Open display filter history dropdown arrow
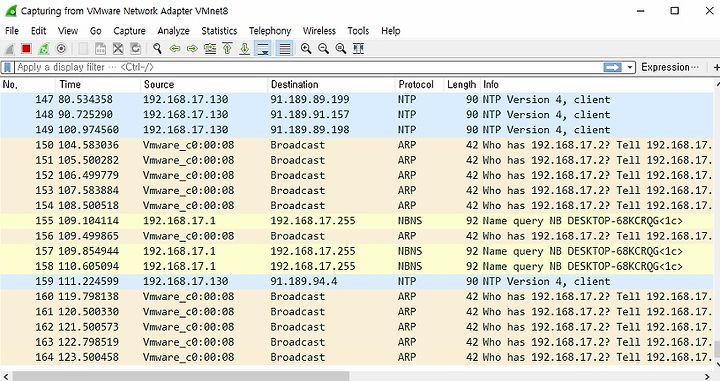The height and width of the screenshot is (381, 720). coord(630,67)
